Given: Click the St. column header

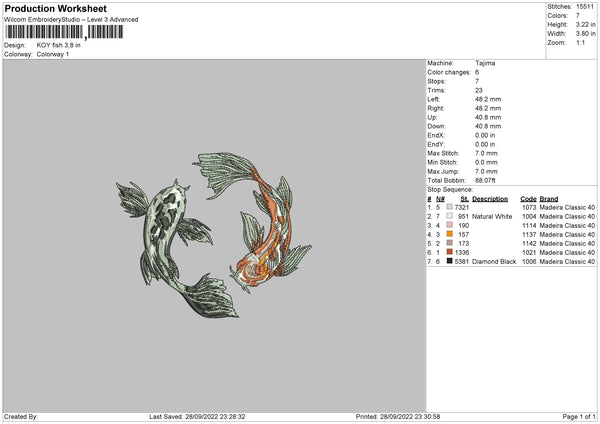Looking at the screenshot, I should (x=465, y=199).
